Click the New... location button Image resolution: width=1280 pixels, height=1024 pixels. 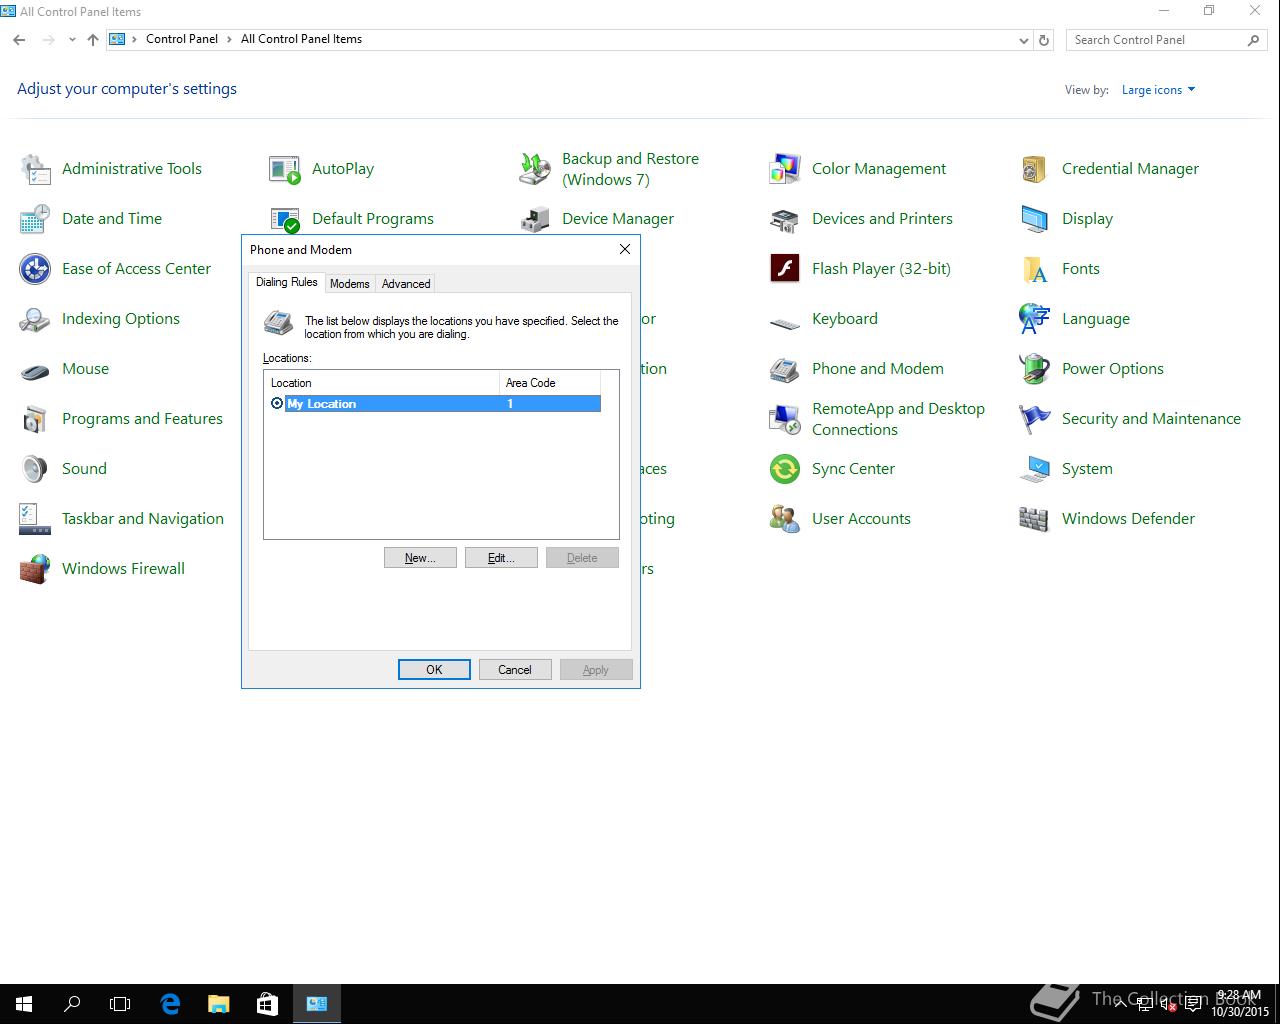[x=420, y=558]
